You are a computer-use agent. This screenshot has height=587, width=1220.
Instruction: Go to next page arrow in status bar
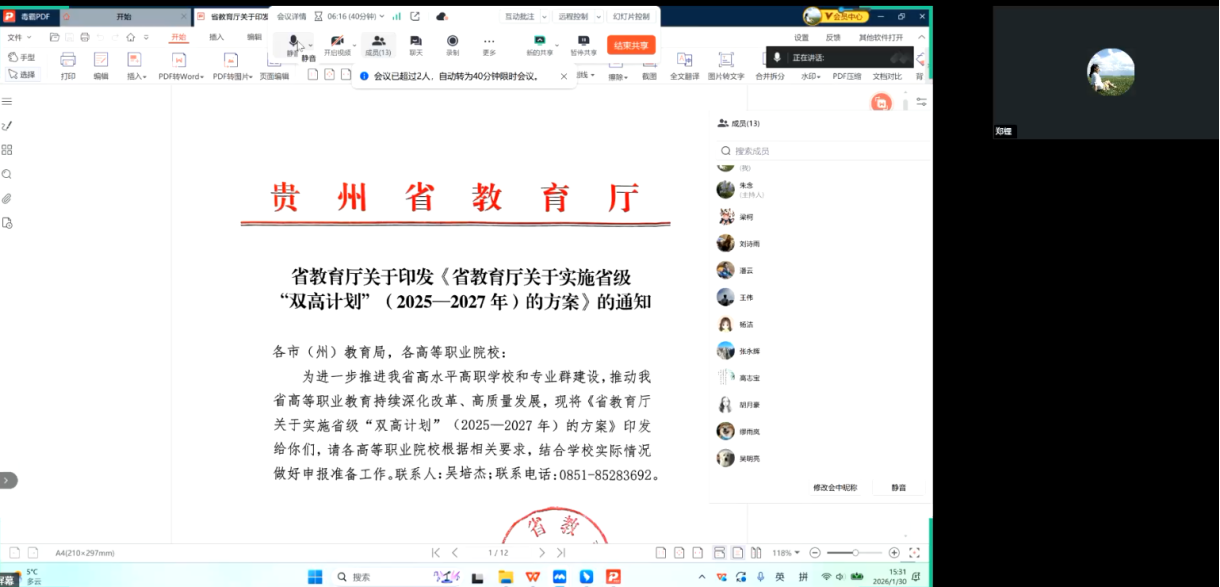[542, 553]
